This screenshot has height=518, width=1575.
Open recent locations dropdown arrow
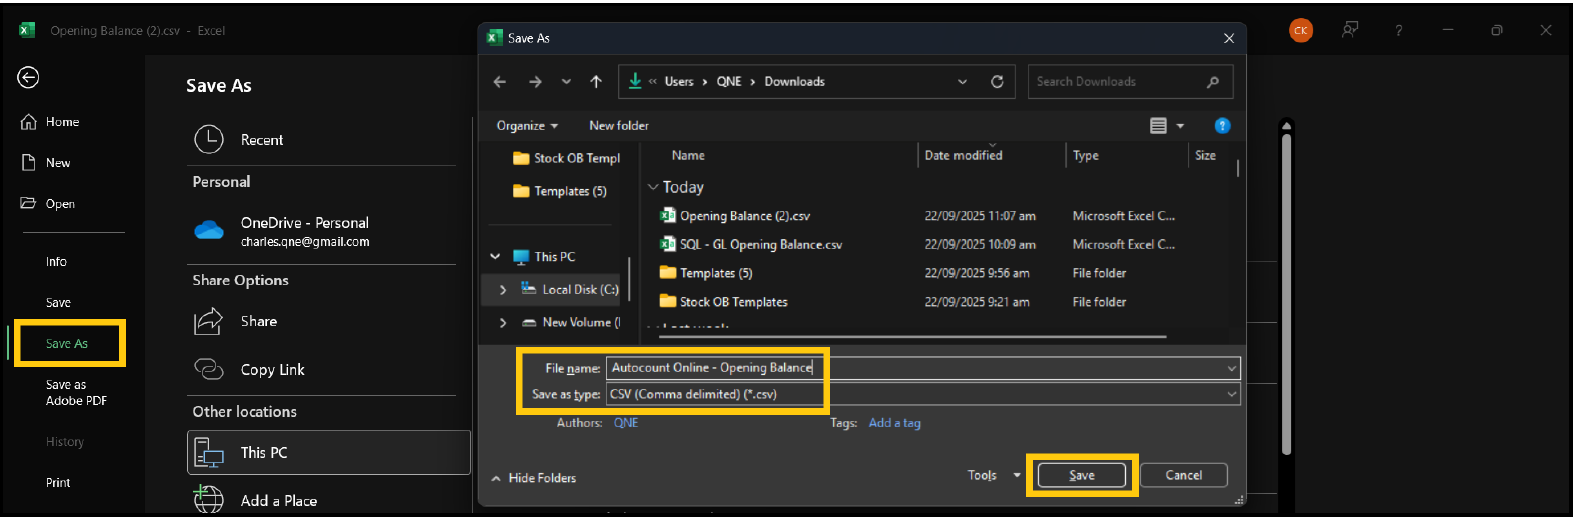tap(566, 82)
